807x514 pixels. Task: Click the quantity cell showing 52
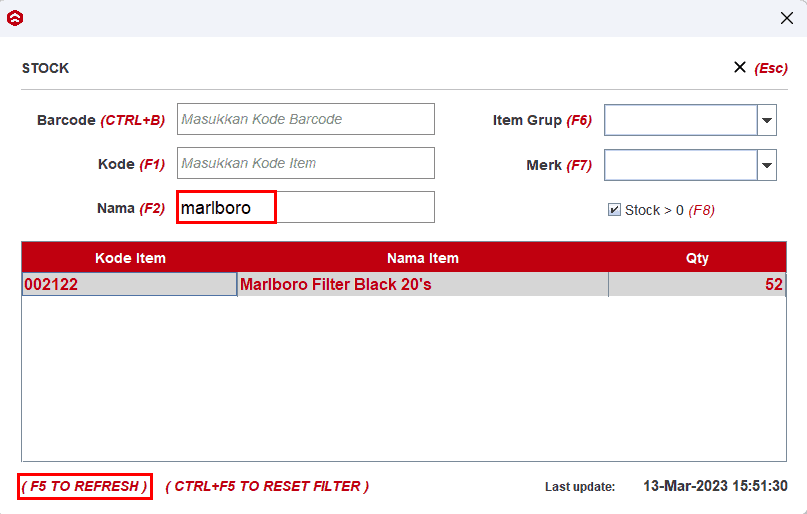pos(697,285)
